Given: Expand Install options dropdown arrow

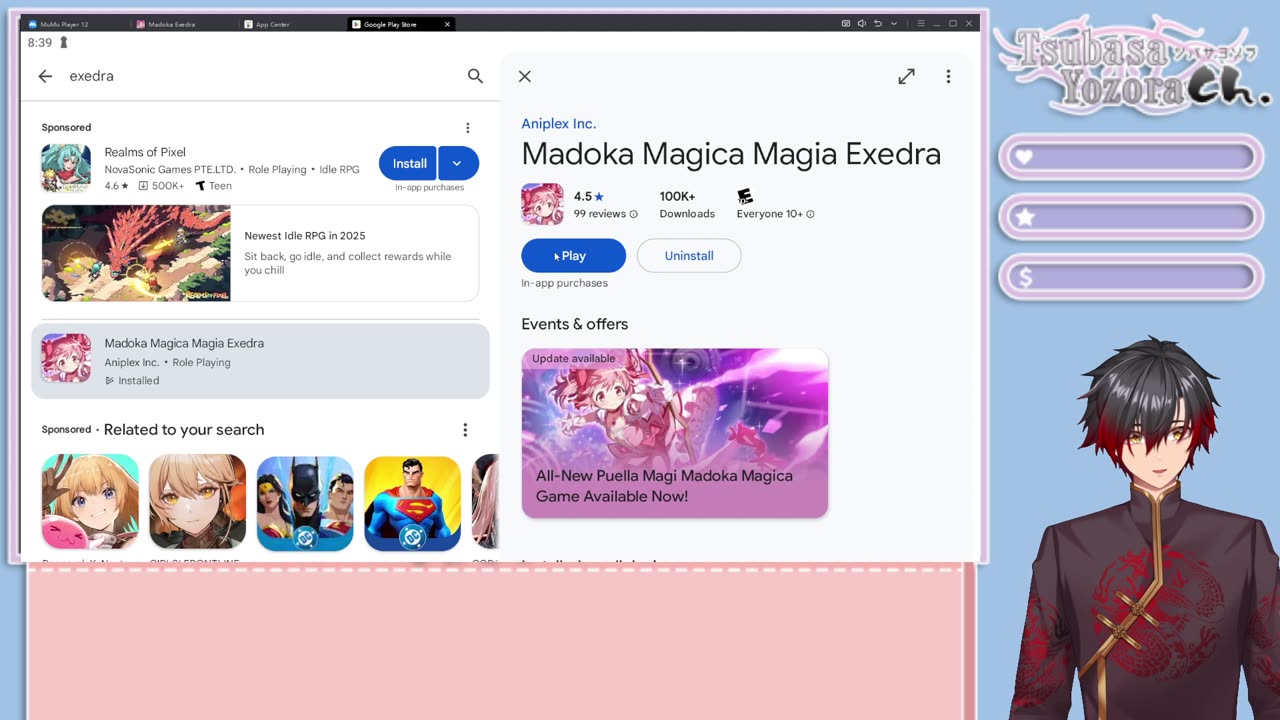Looking at the screenshot, I should [x=457, y=163].
